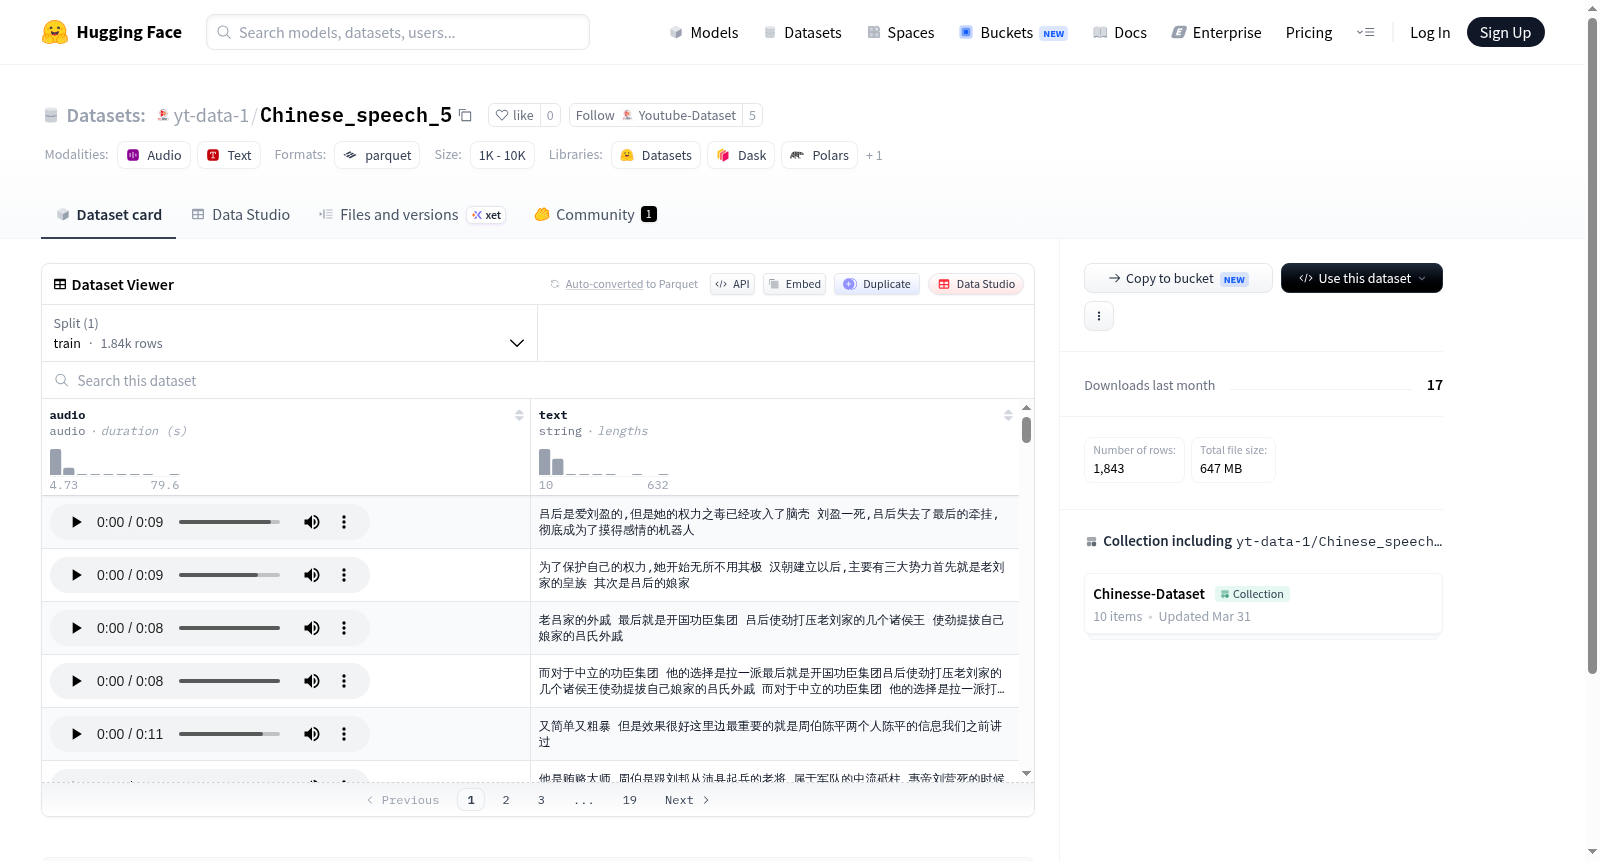Open Enterprise in top navigation
This screenshot has width=1600, height=861.
(x=1216, y=32)
